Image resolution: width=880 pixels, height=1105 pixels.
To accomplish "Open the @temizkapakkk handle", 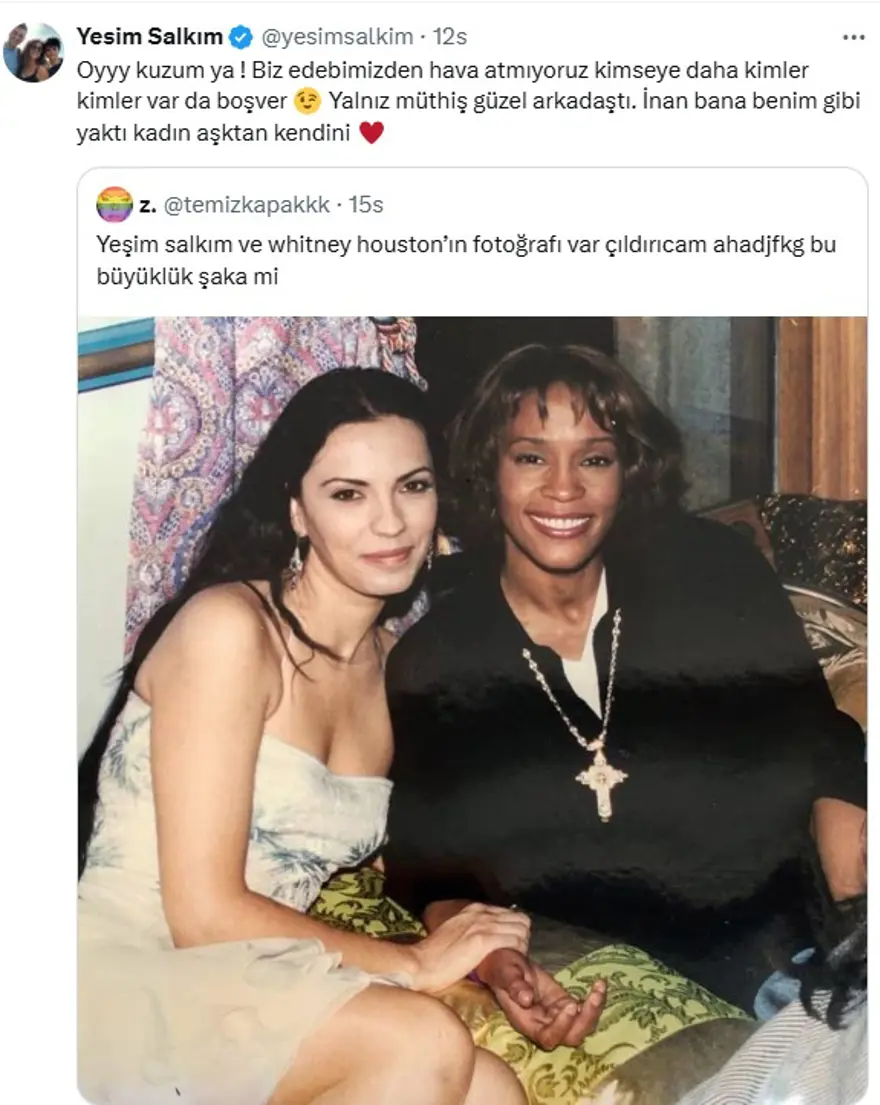I will click(x=247, y=204).
